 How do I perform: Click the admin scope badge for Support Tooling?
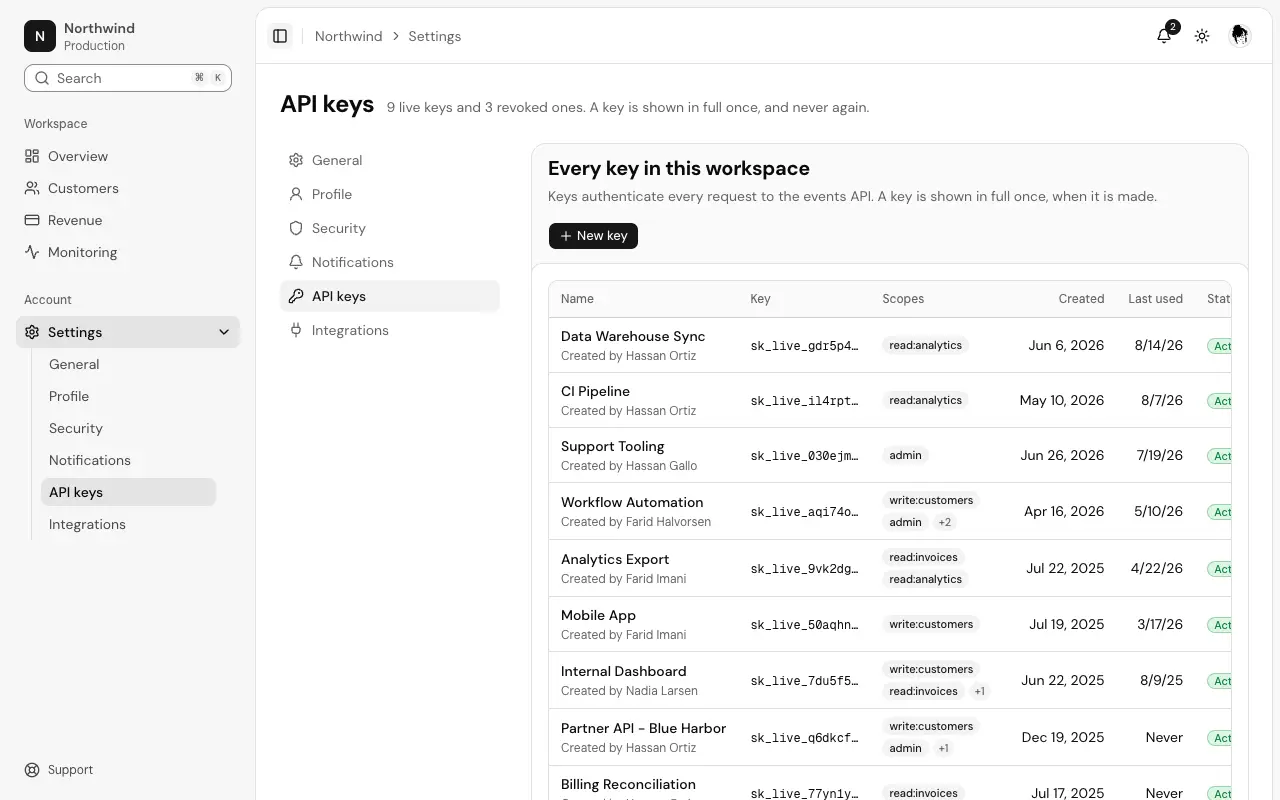pyautogui.click(x=905, y=455)
